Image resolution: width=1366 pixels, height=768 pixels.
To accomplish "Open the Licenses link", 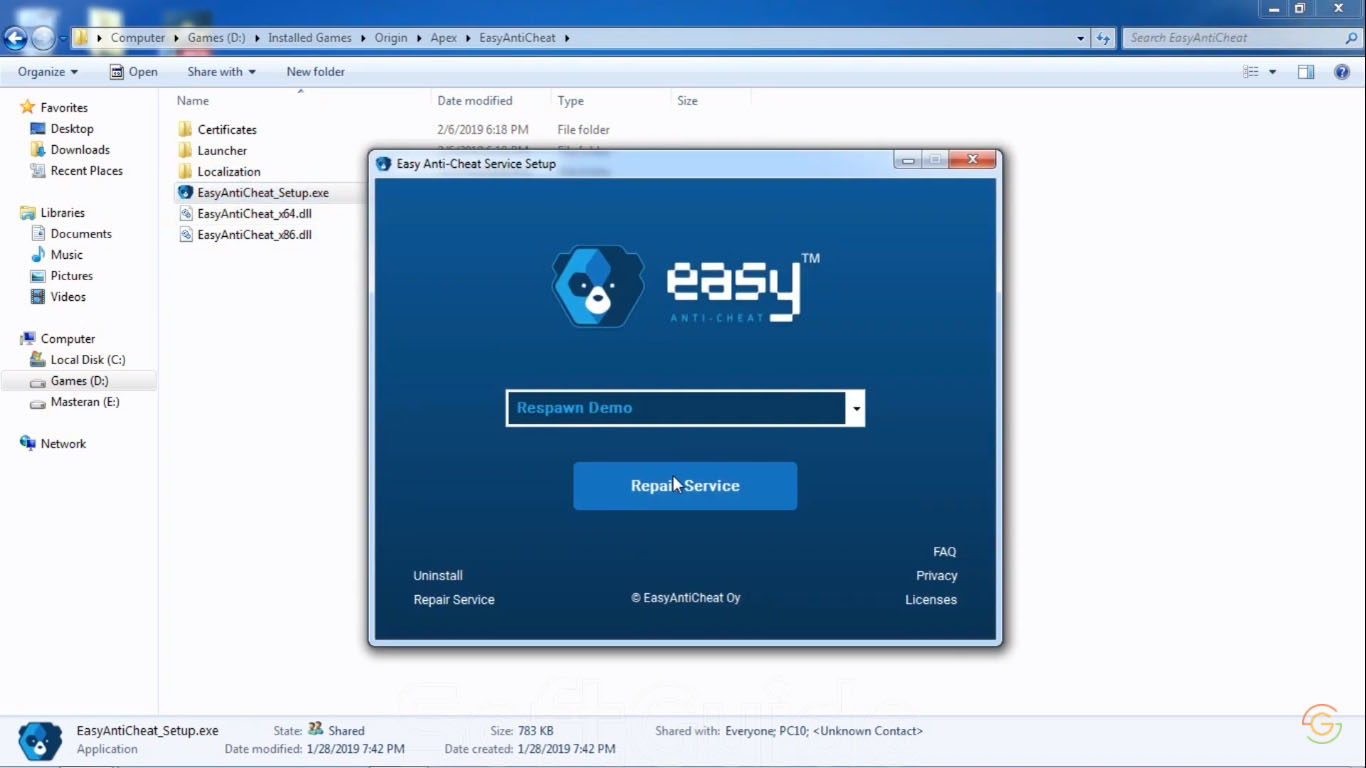I will (x=931, y=600).
